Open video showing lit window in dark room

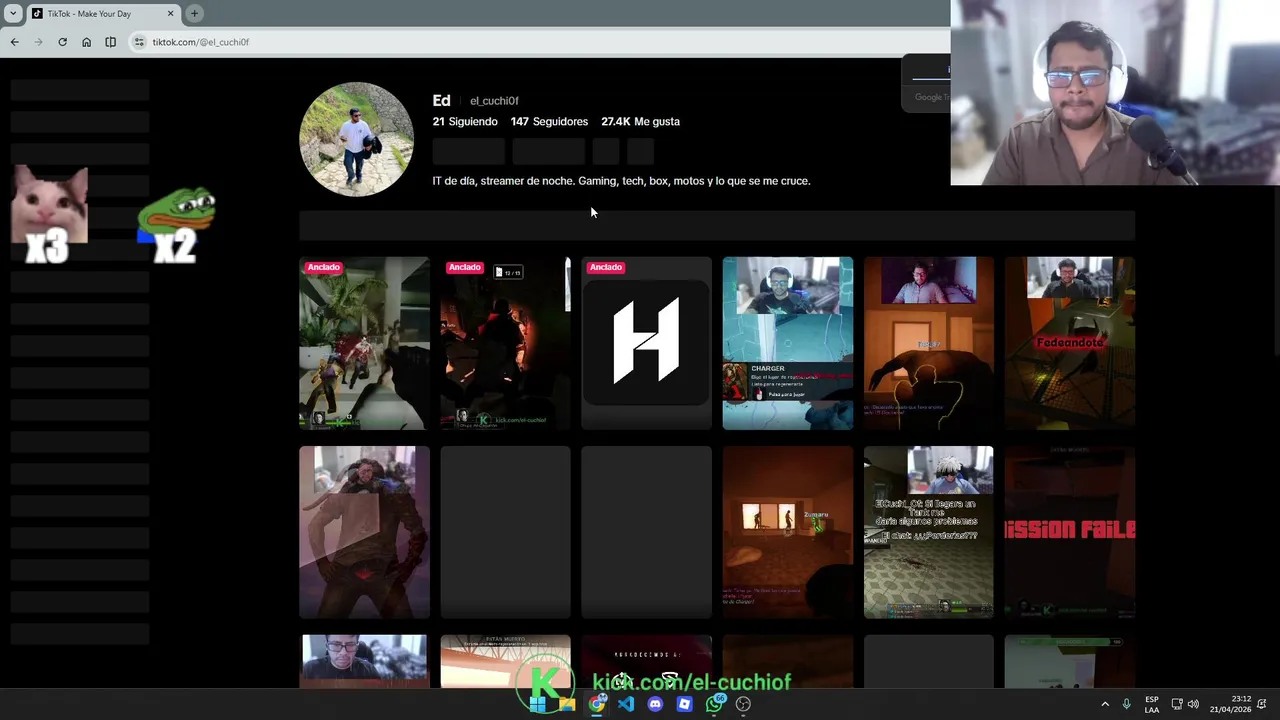[788, 532]
